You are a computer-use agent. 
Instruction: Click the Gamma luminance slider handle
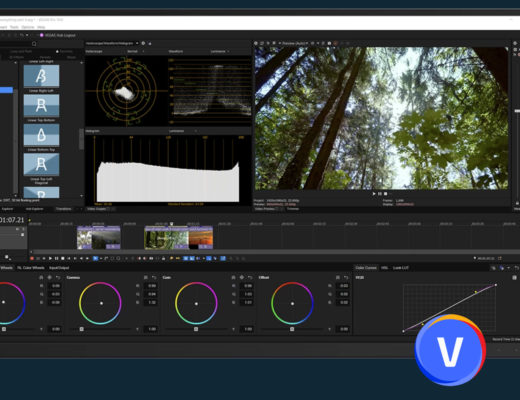[x=81, y=329]
